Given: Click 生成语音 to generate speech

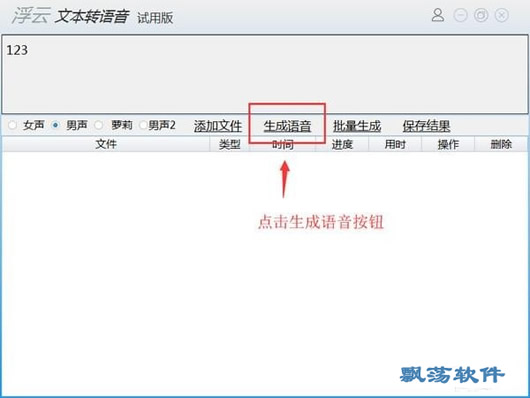Looking at the screenshot, I should (287, 126).
